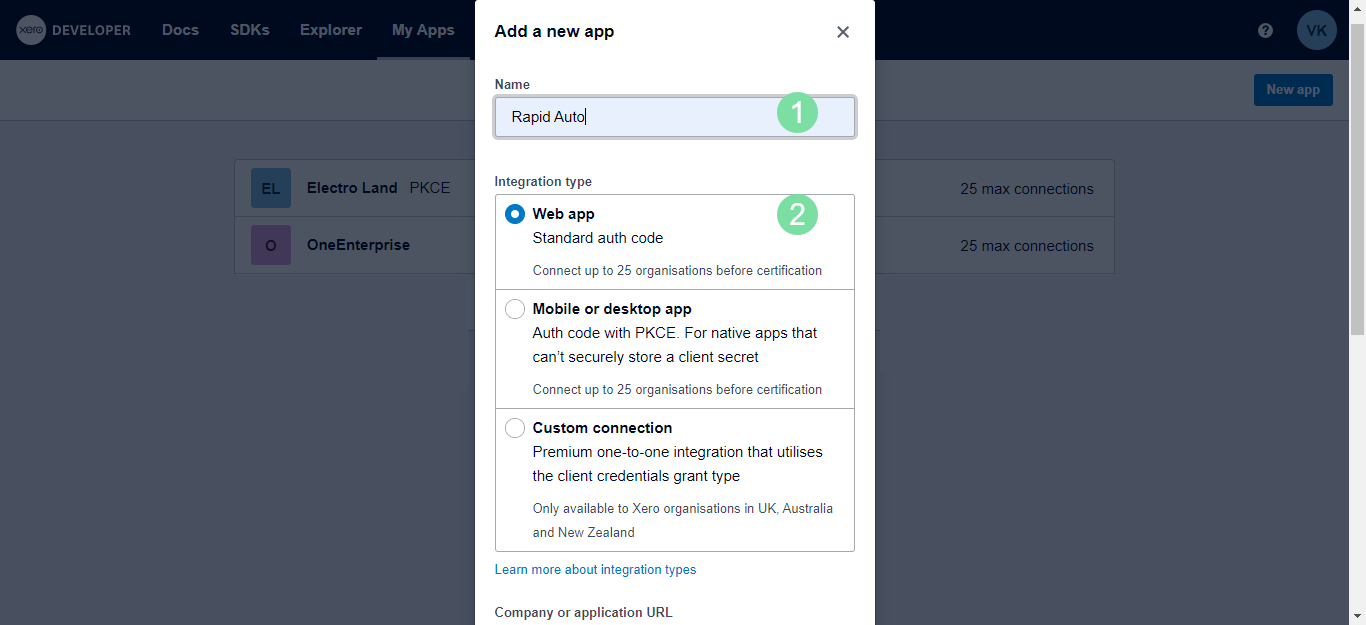Choose the Custom connection radio option
Viewport: 1366px width, 625px height.
pos(515,428)
